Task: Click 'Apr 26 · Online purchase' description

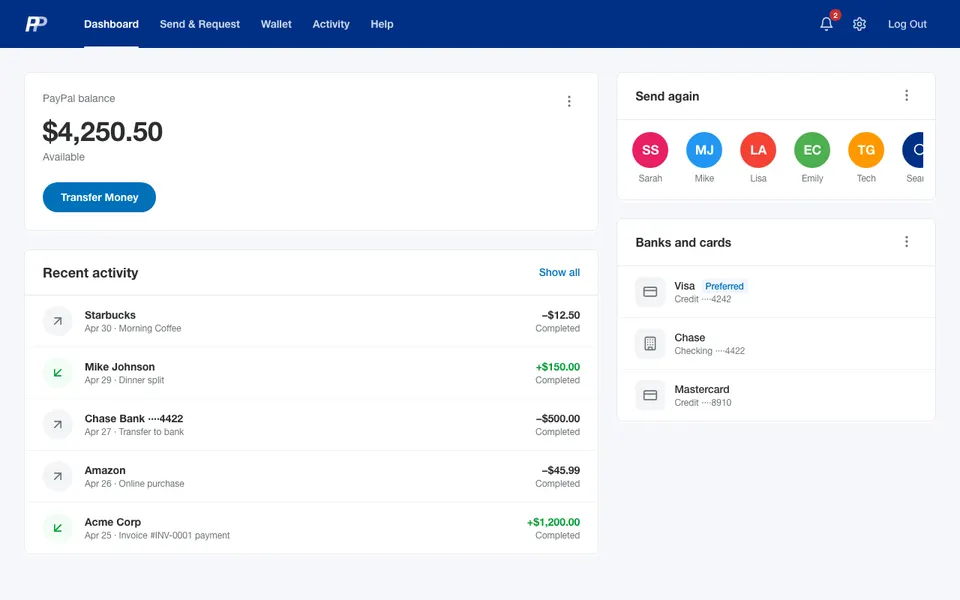Action: coord(134,484)
